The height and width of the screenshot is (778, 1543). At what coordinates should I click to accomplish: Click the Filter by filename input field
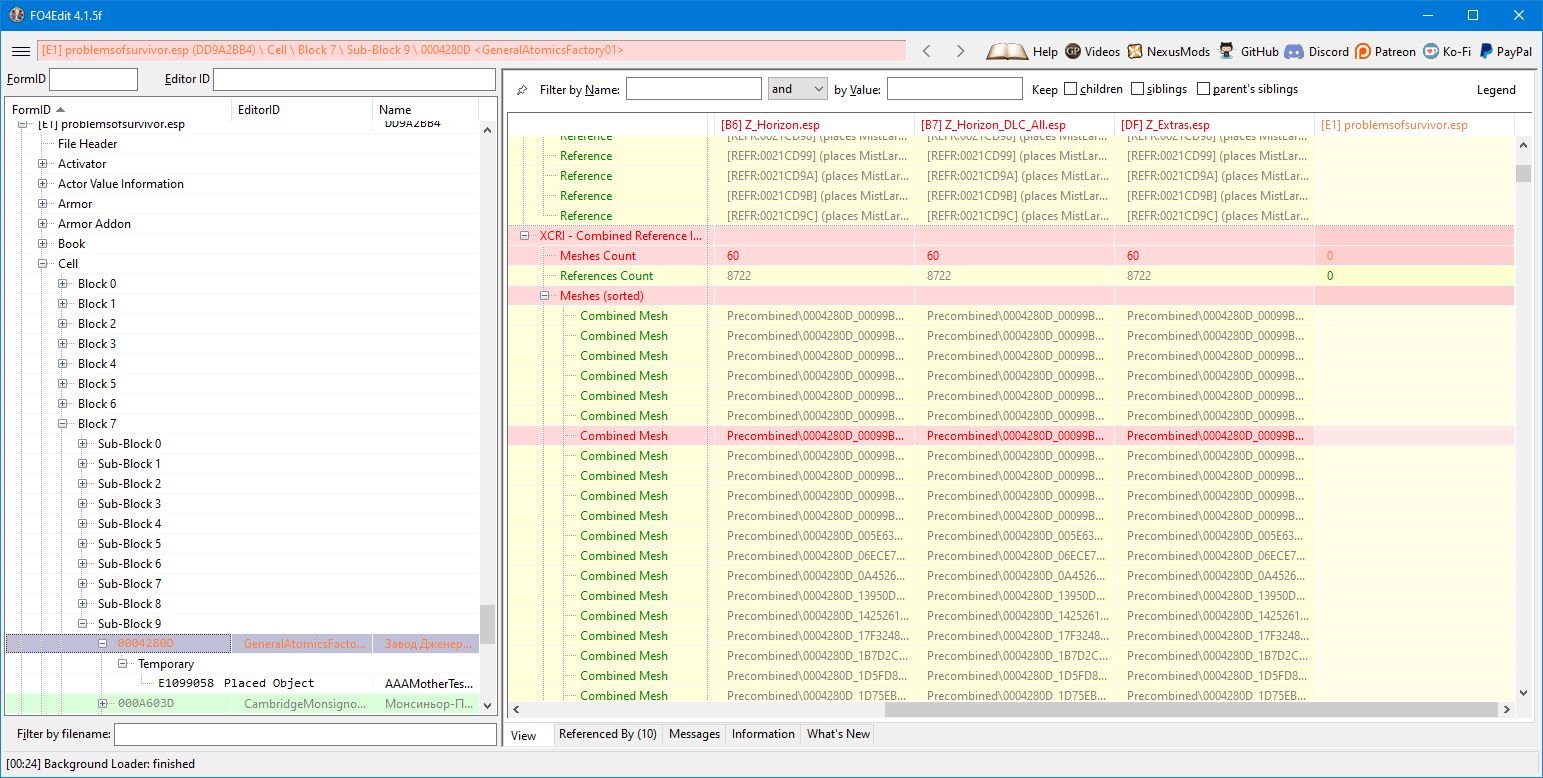point(305,735)
